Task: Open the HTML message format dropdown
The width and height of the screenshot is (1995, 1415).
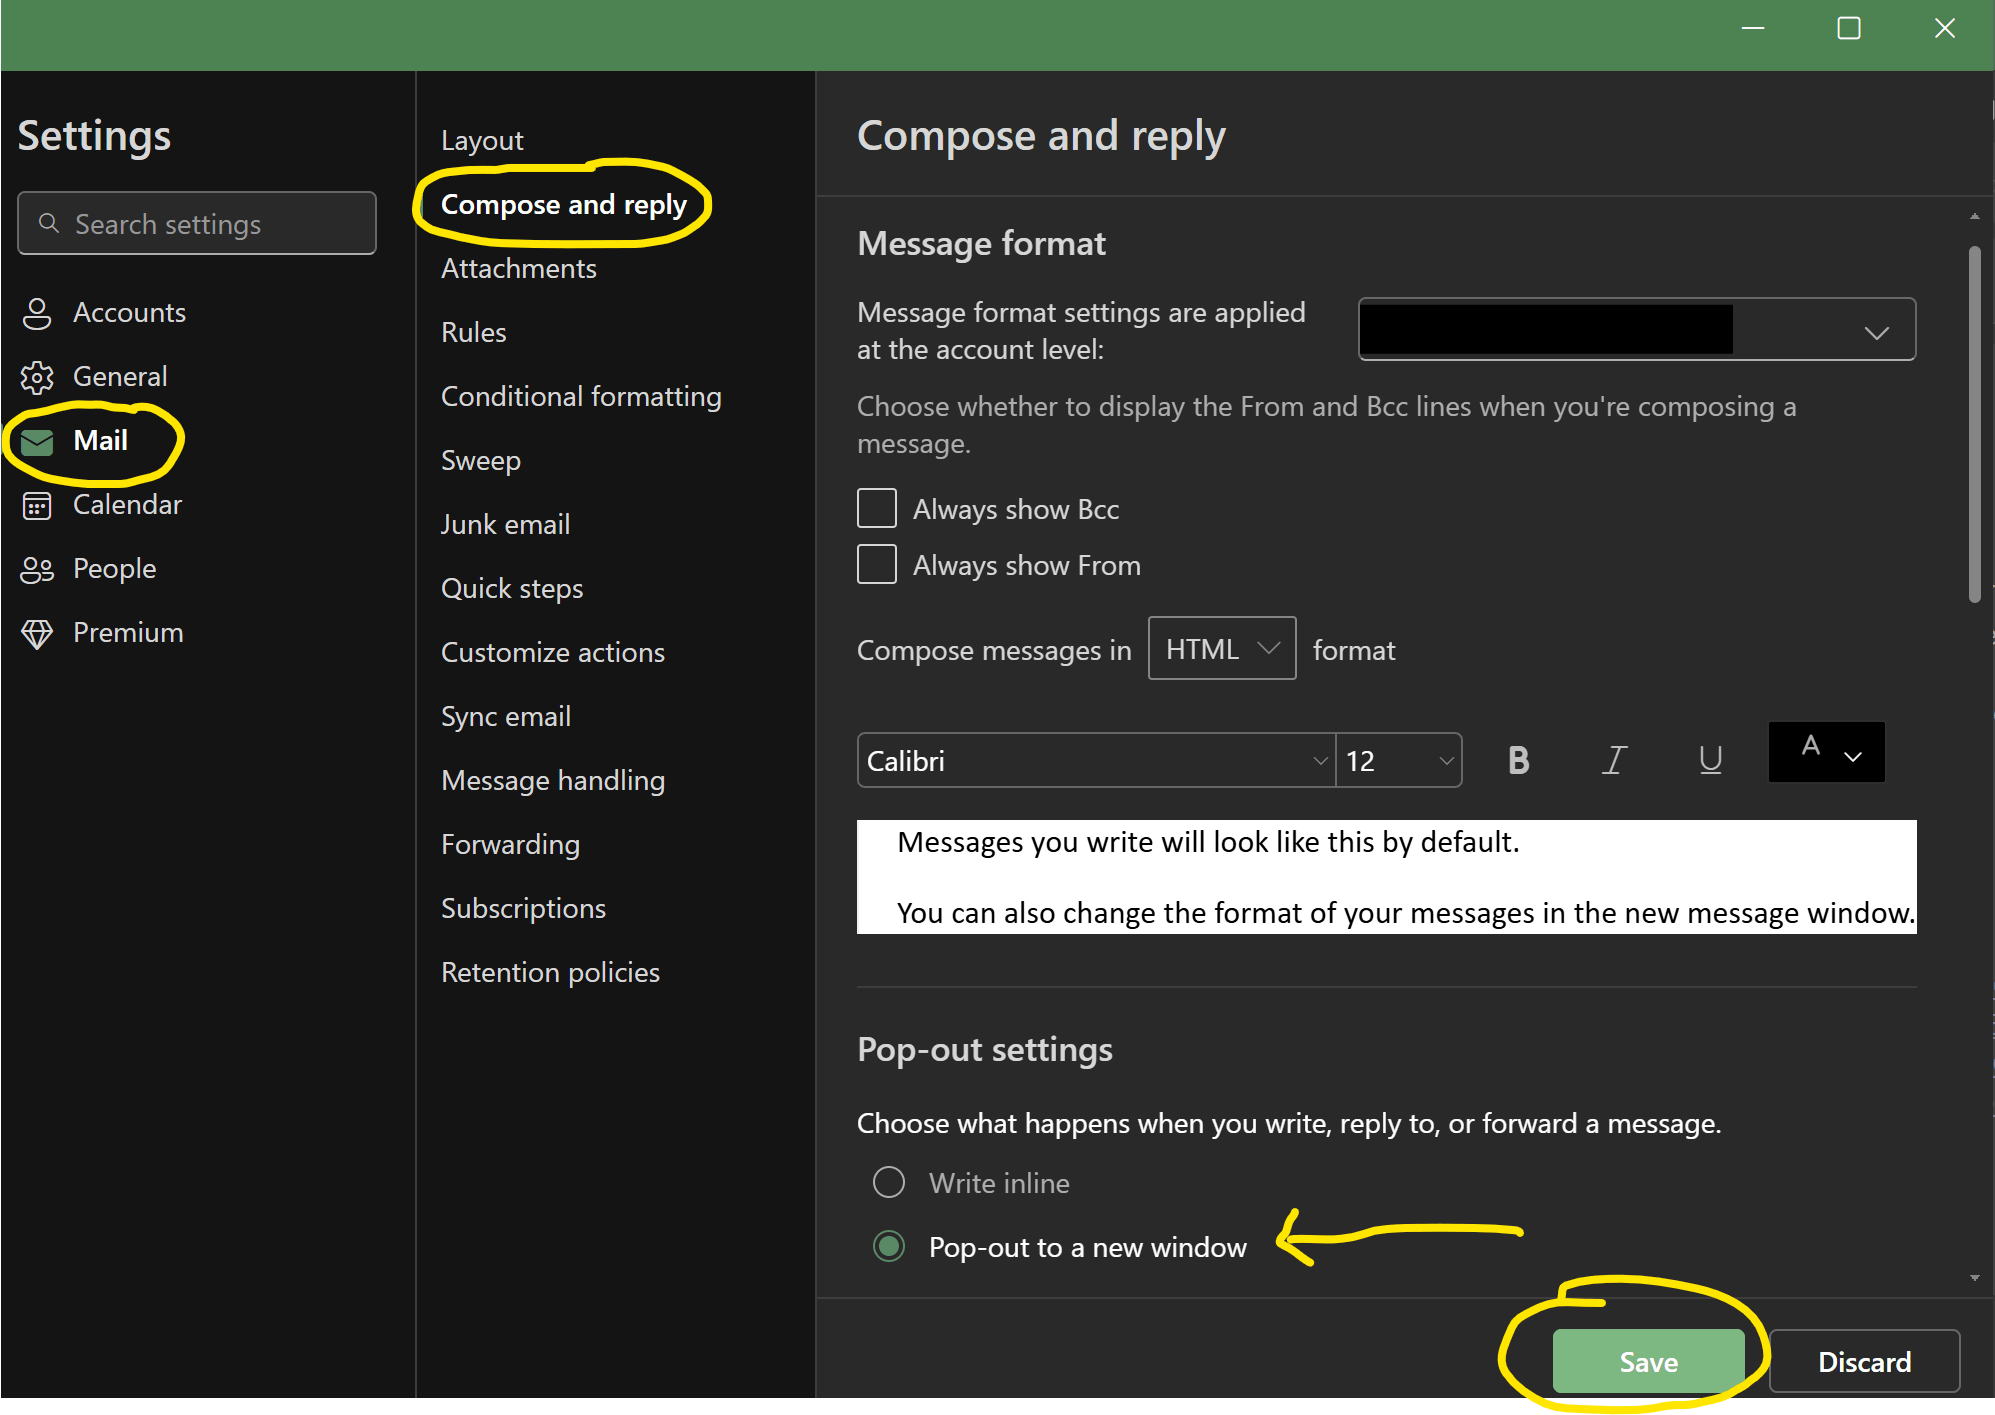Action: (x=1222, y=650)
